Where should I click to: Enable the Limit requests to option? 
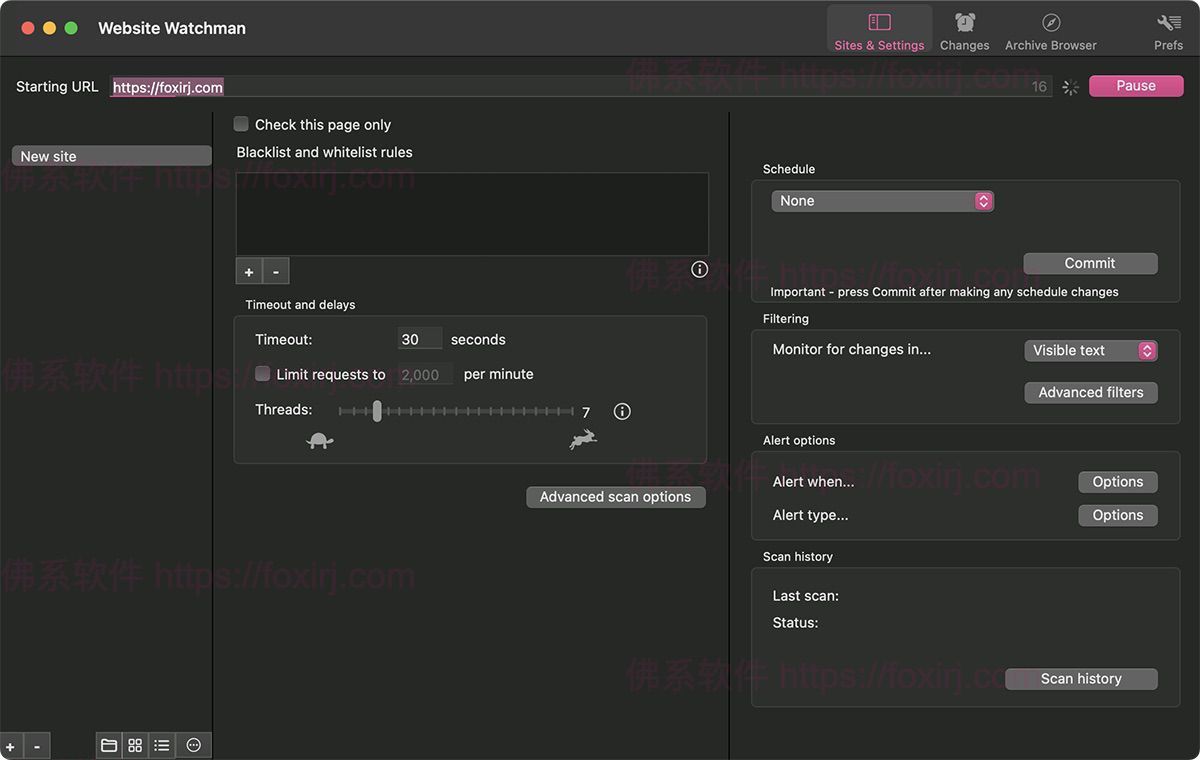(x=262, y=374)
